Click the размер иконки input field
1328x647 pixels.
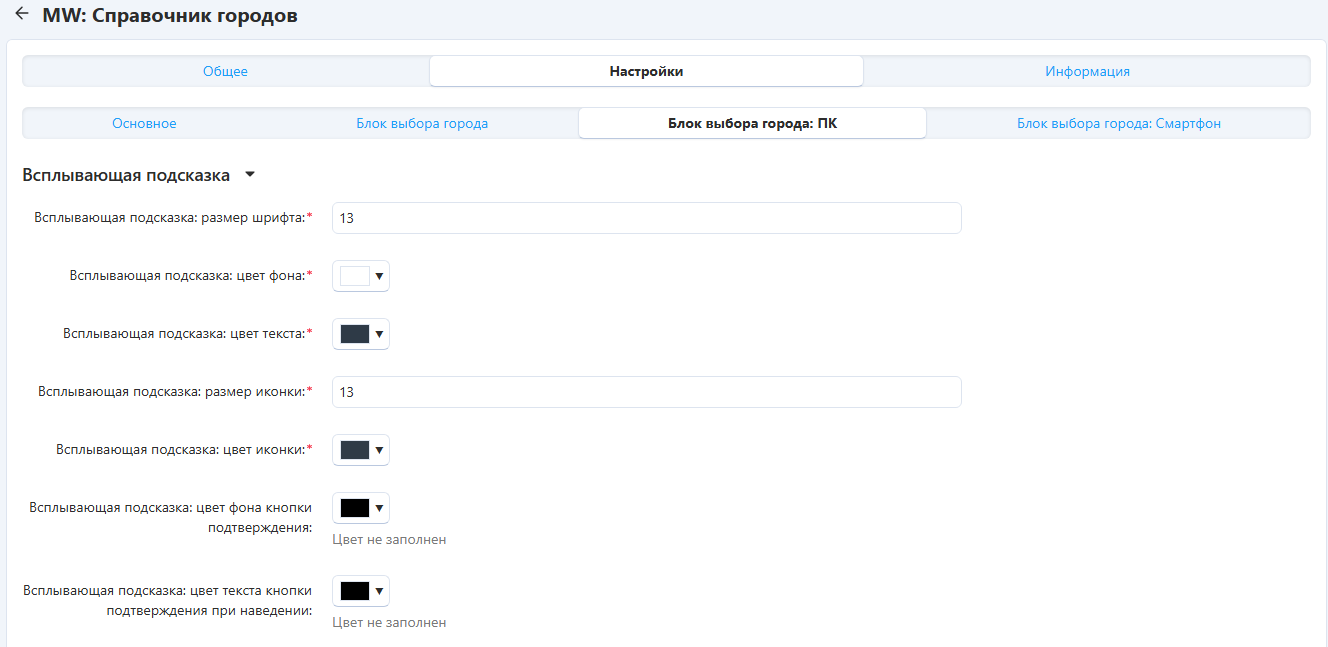click(646, 392)
